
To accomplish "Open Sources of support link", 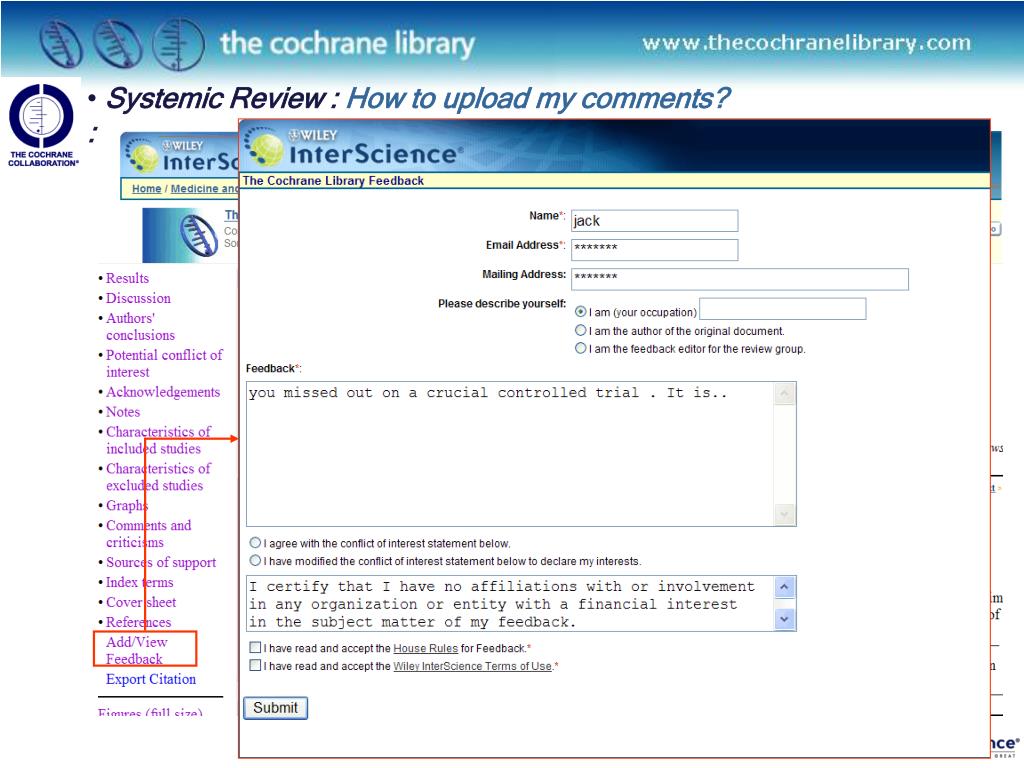I will pyautogui.click(x=161, y=562).
